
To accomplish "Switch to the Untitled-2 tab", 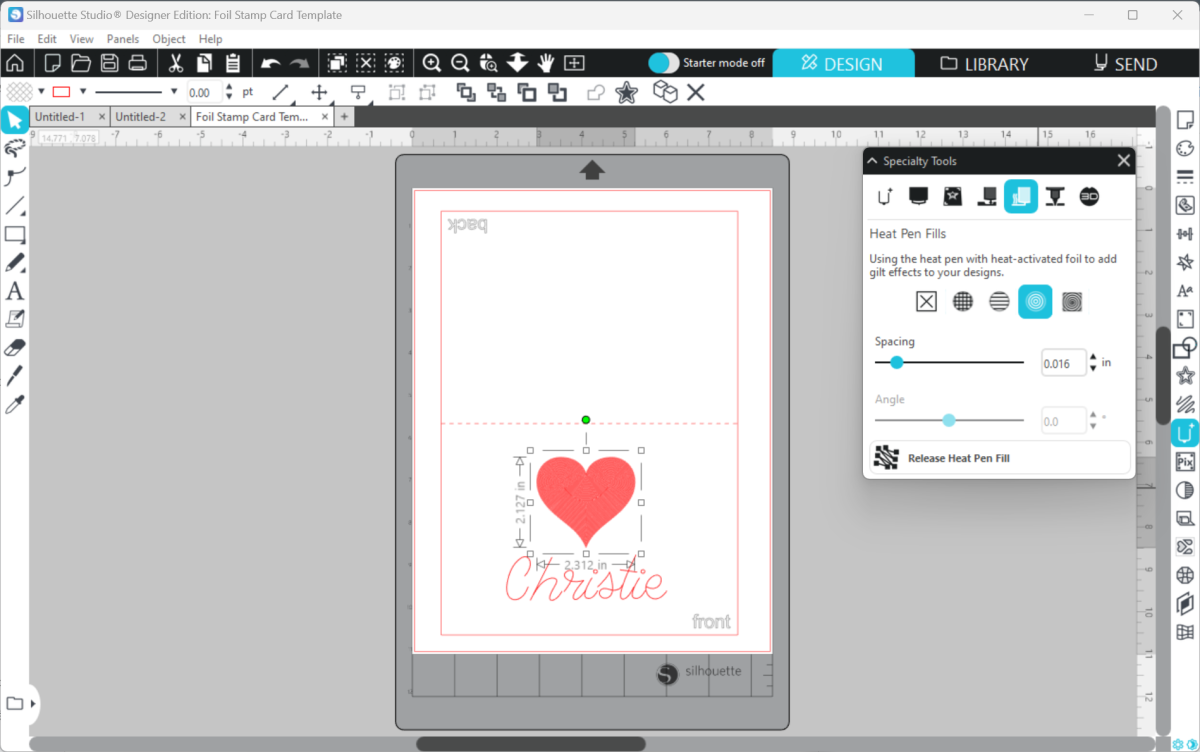I will coord(141,117).
